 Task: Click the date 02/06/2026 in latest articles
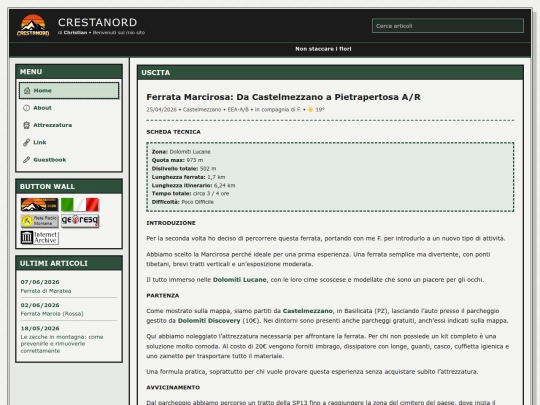40,305
